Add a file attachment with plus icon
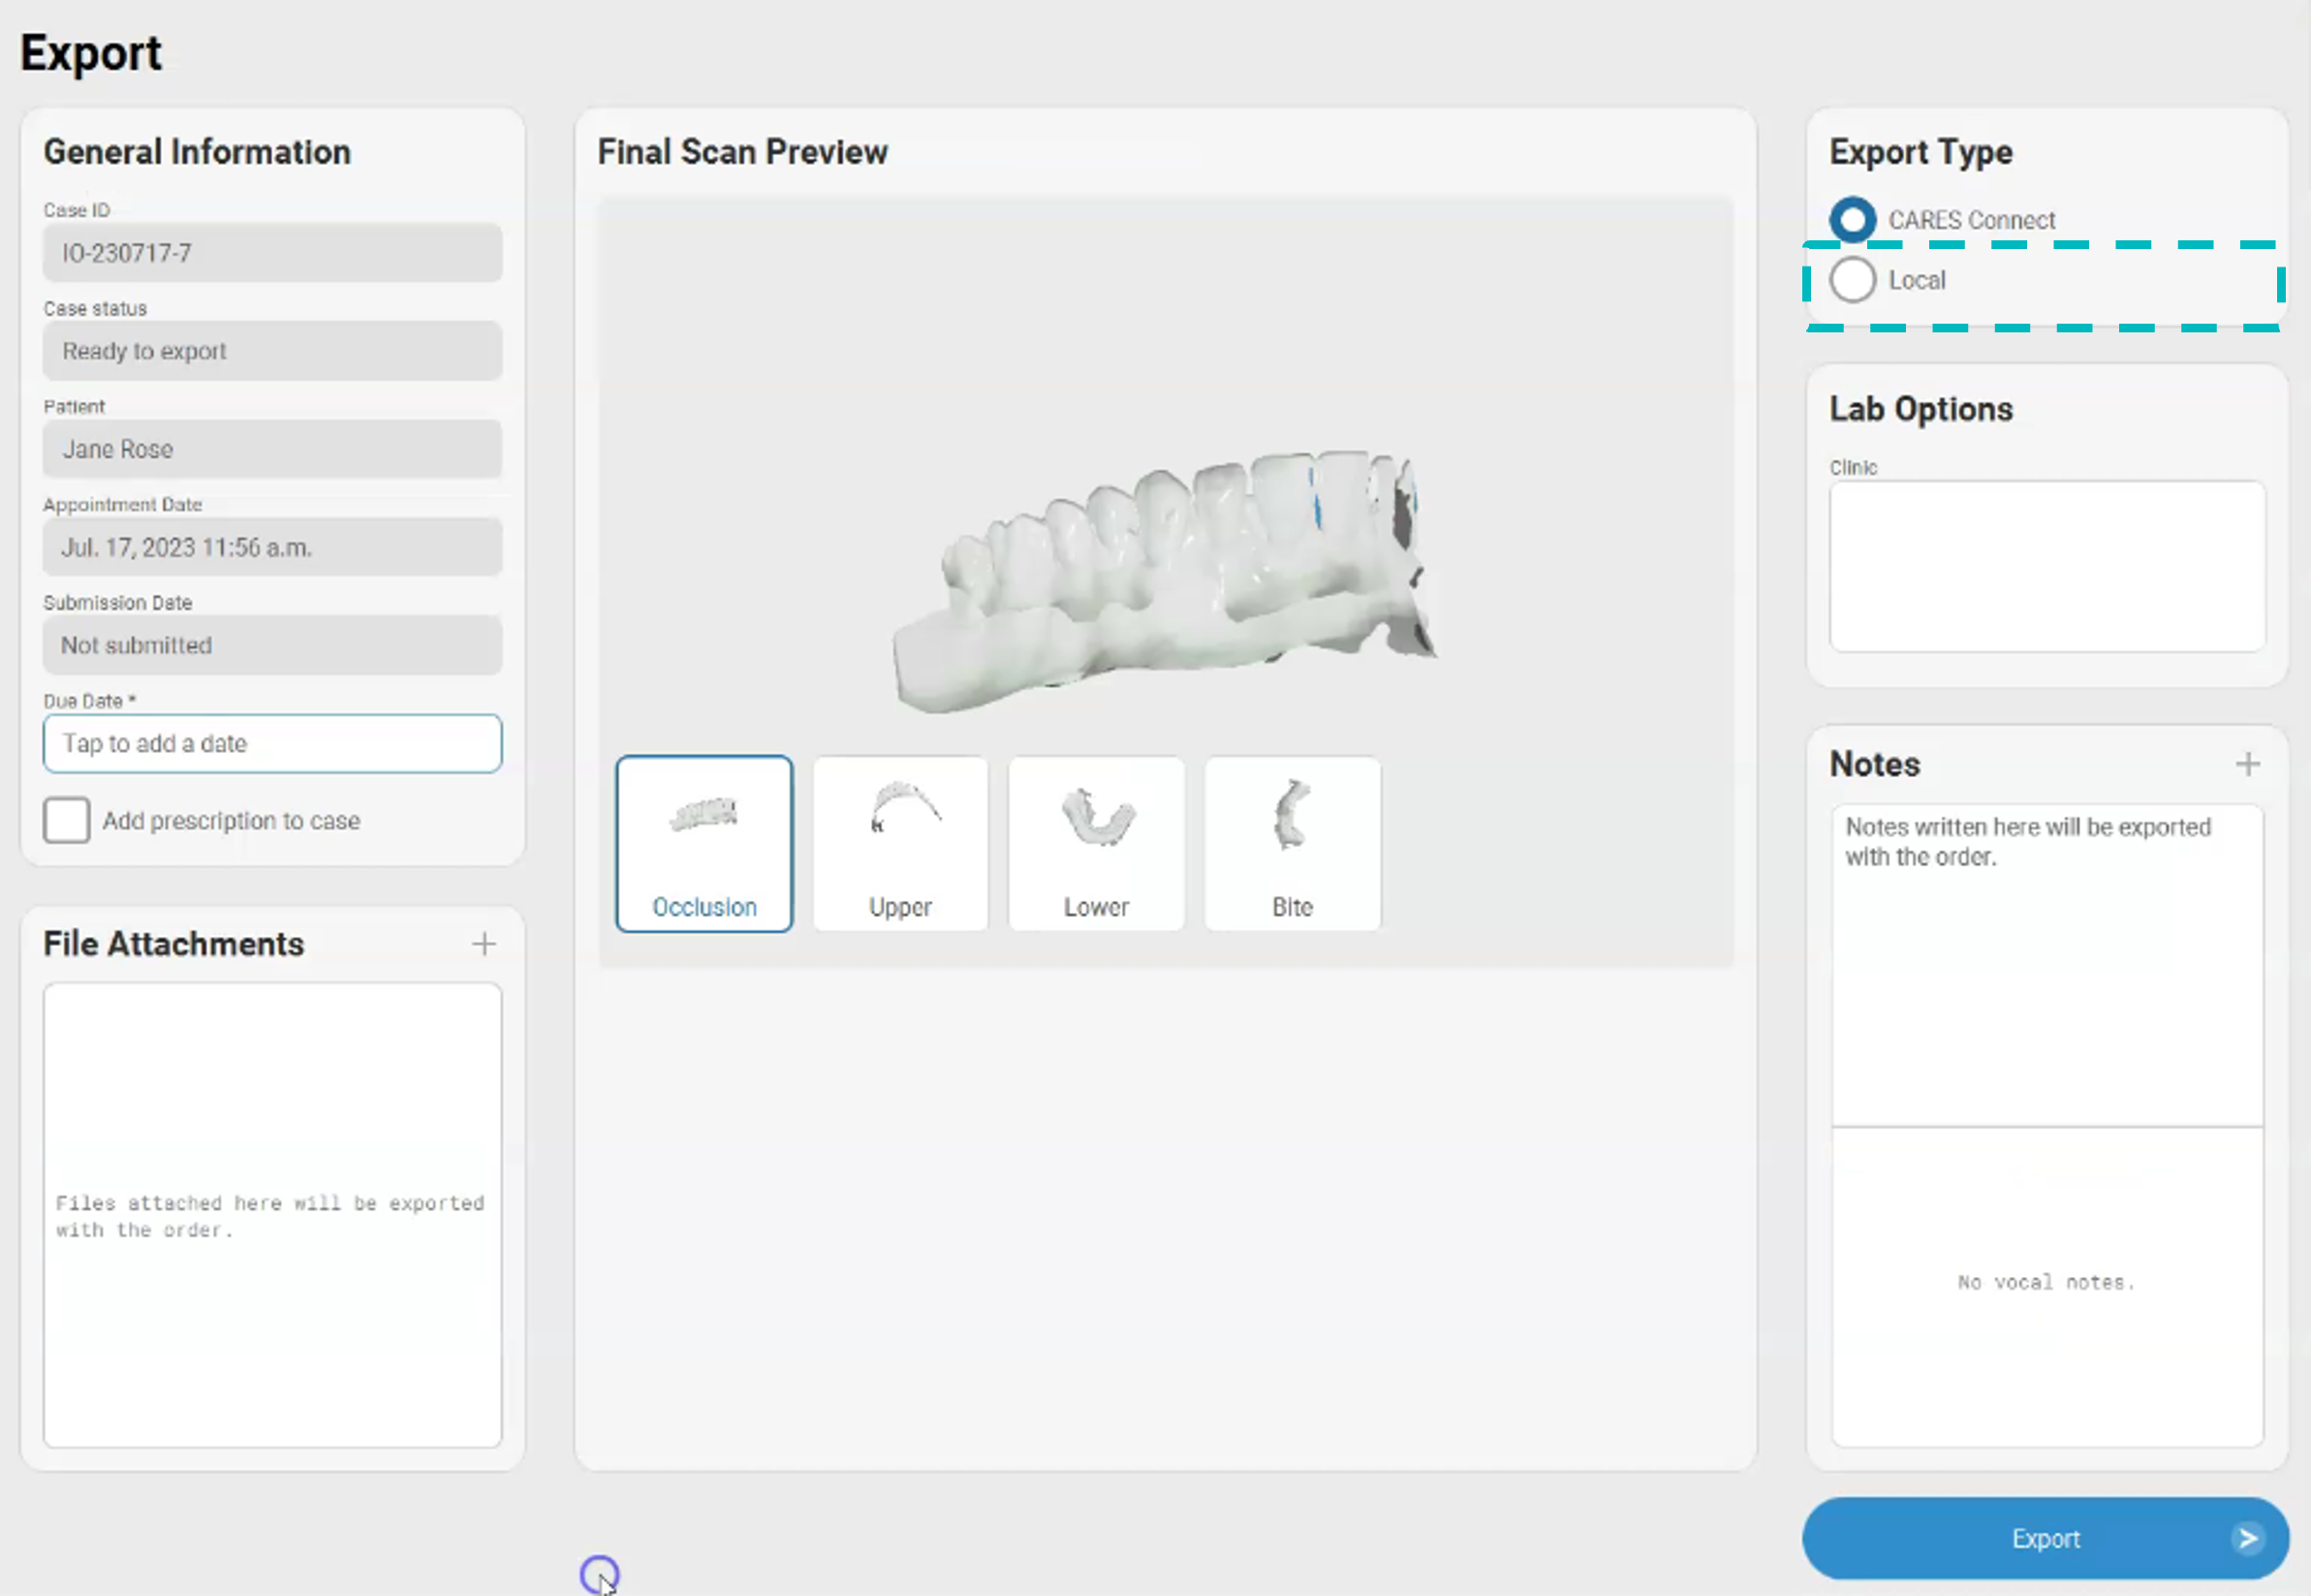Image resolution: width=2311 pixels, height=1596 pixels. click(484, 944)
